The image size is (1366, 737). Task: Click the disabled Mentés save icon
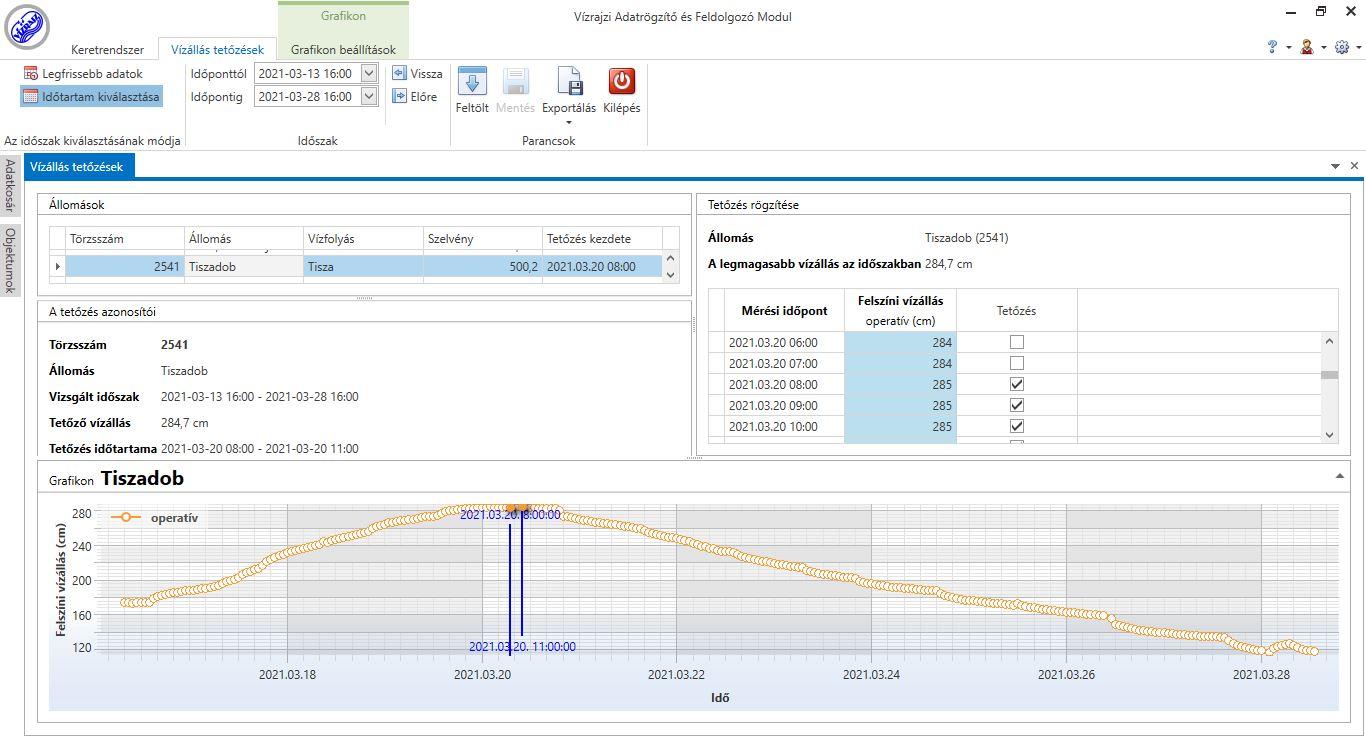click(x=515, y=81)
